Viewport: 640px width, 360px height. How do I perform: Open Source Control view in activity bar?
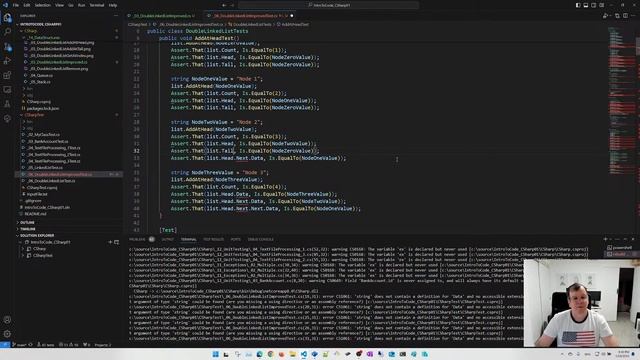coord(7,47)
